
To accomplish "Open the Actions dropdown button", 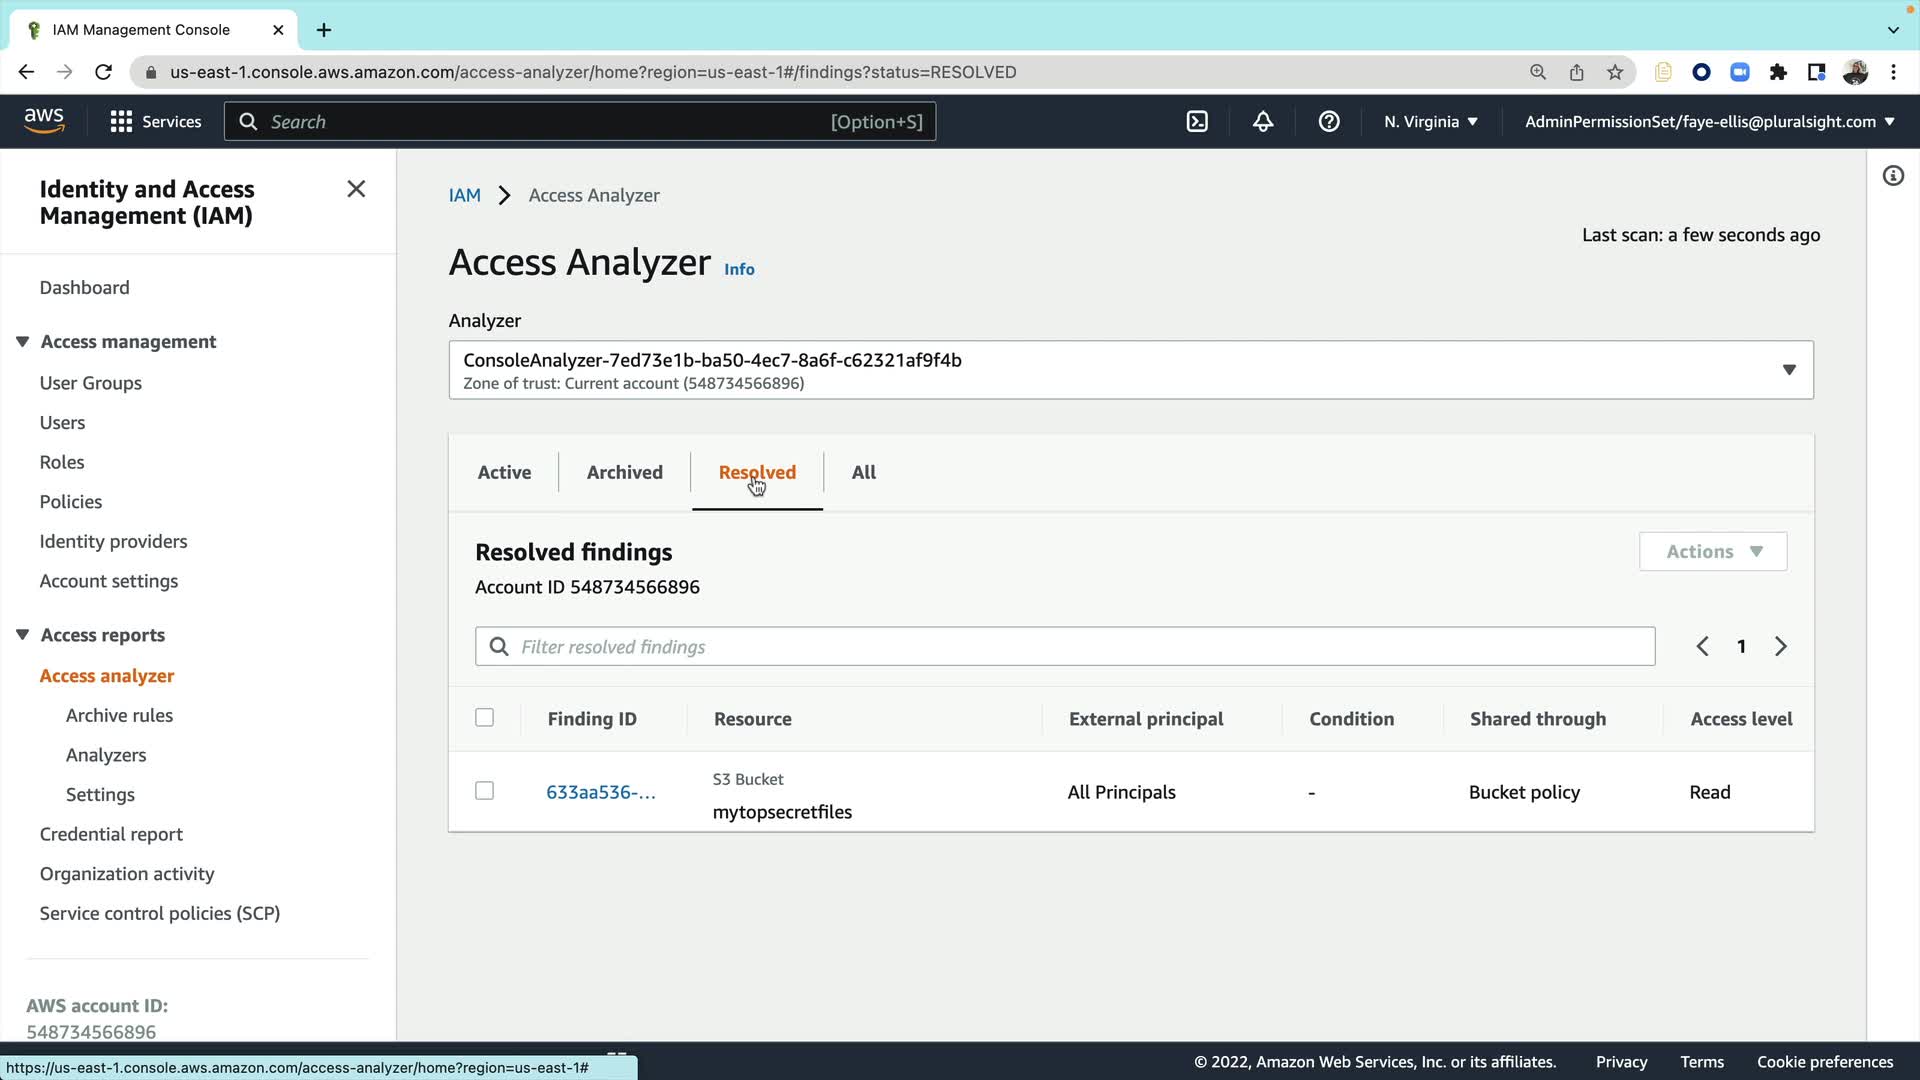I will click(1713, 552).
